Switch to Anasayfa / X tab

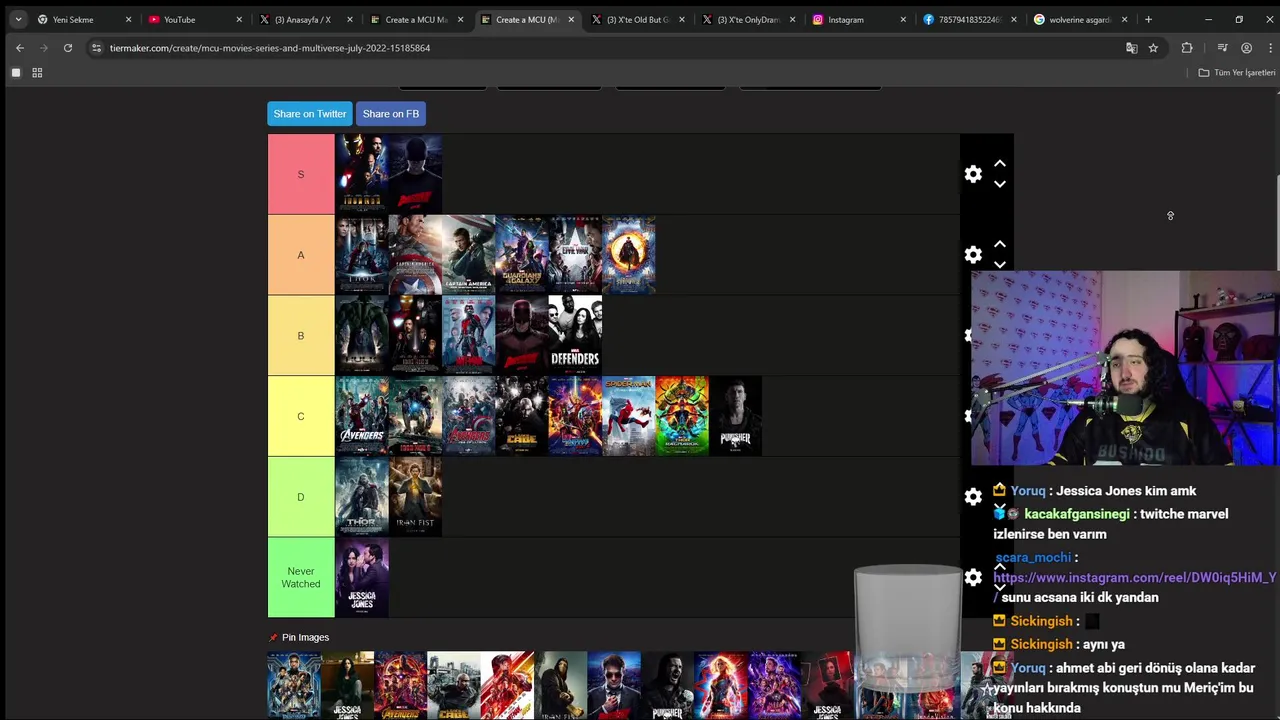(305, 19)
